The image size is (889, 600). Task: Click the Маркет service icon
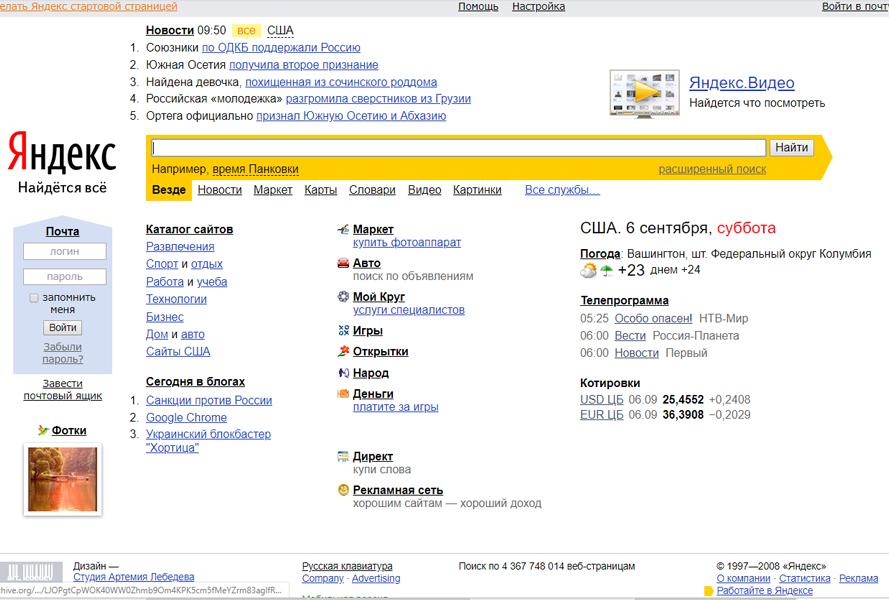pos(343,230)
